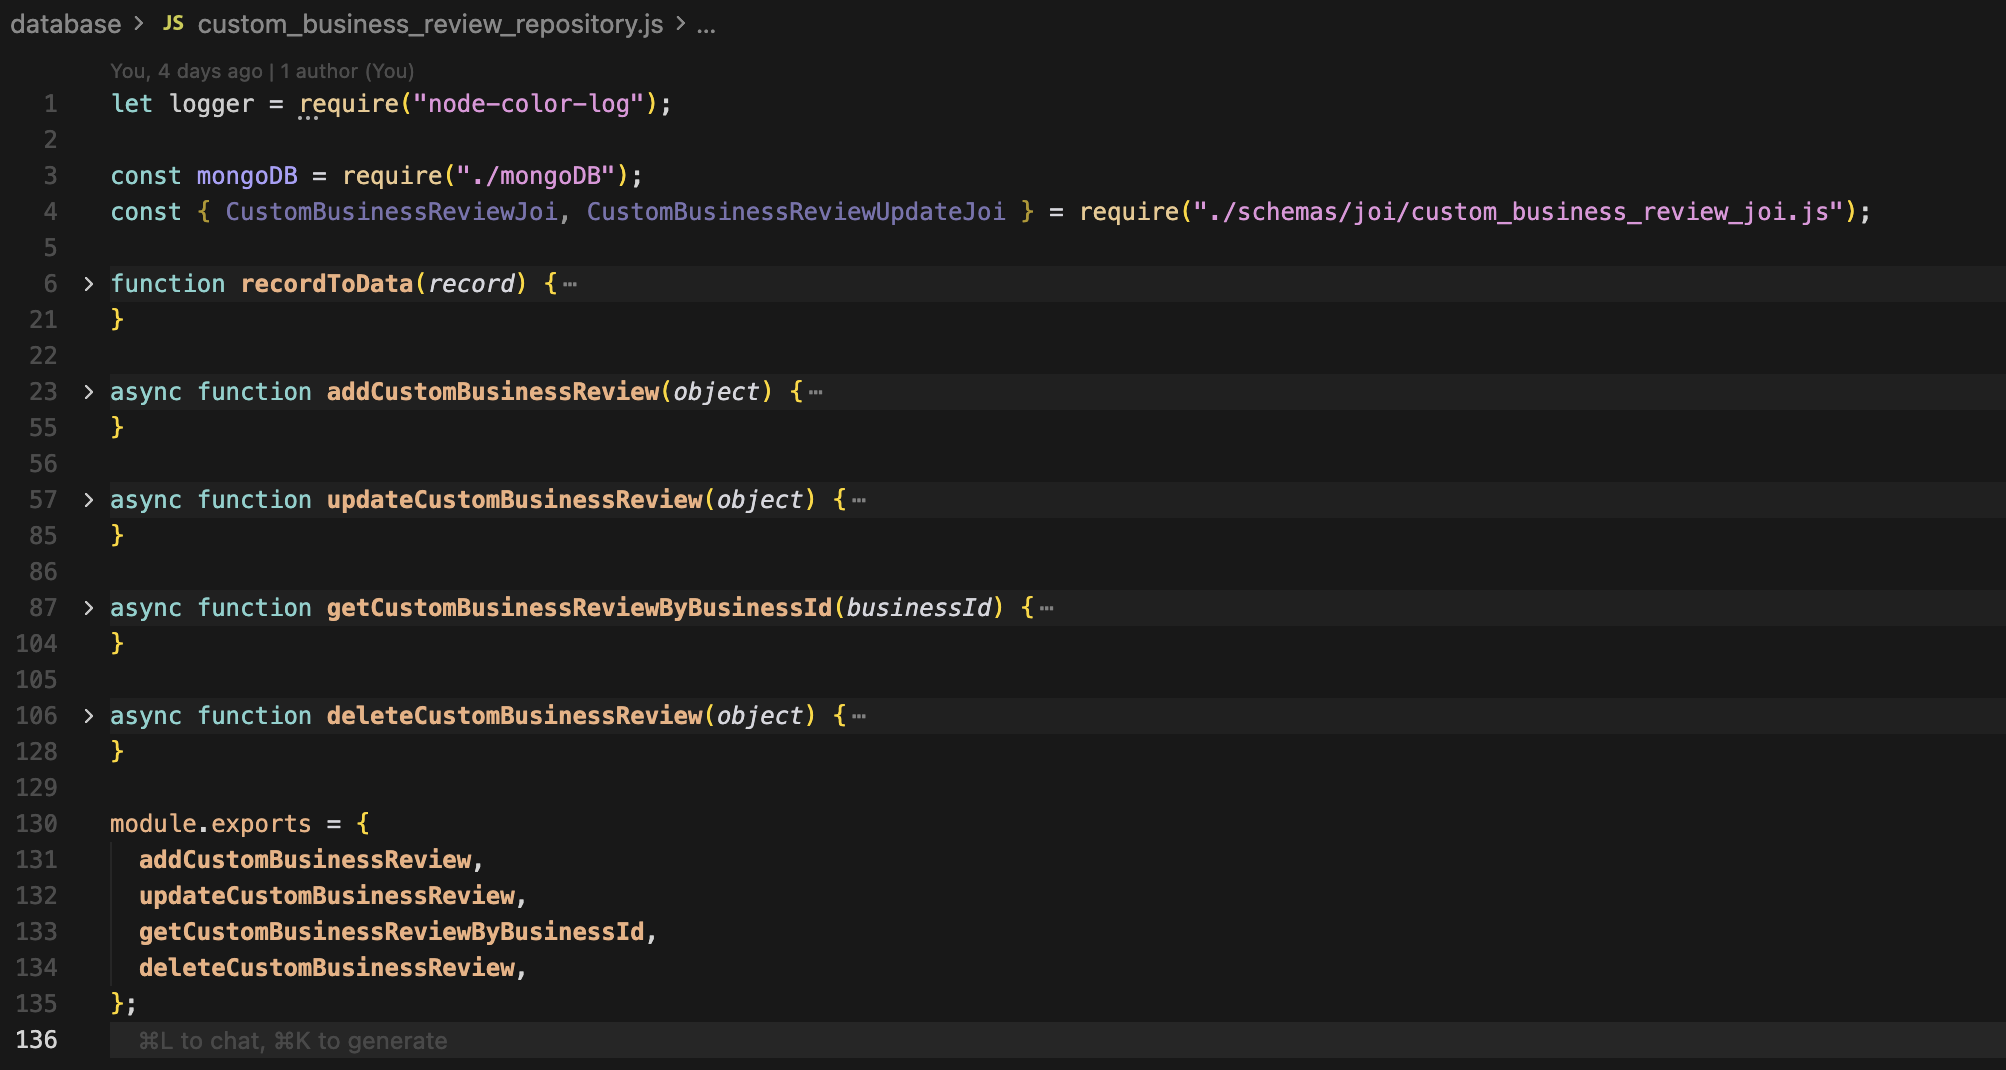
Task: Click the "node-color-log" string
Action: pyautogui.click(x=529, y=104)
